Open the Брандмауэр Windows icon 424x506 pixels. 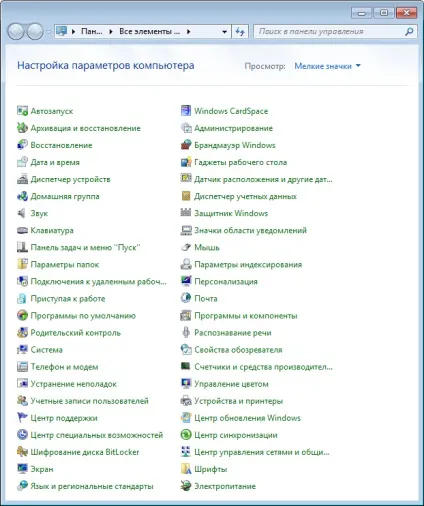click(x=186, y=145)
